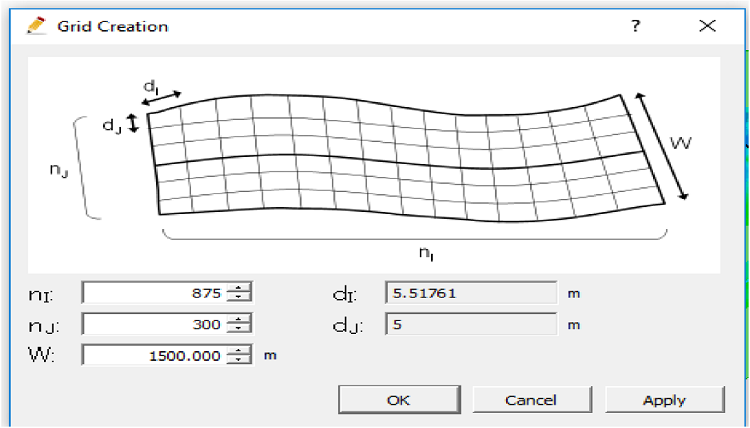Click the pencil icon in title bar
This screenshot has width=750, height=428.
click(36, 26)
